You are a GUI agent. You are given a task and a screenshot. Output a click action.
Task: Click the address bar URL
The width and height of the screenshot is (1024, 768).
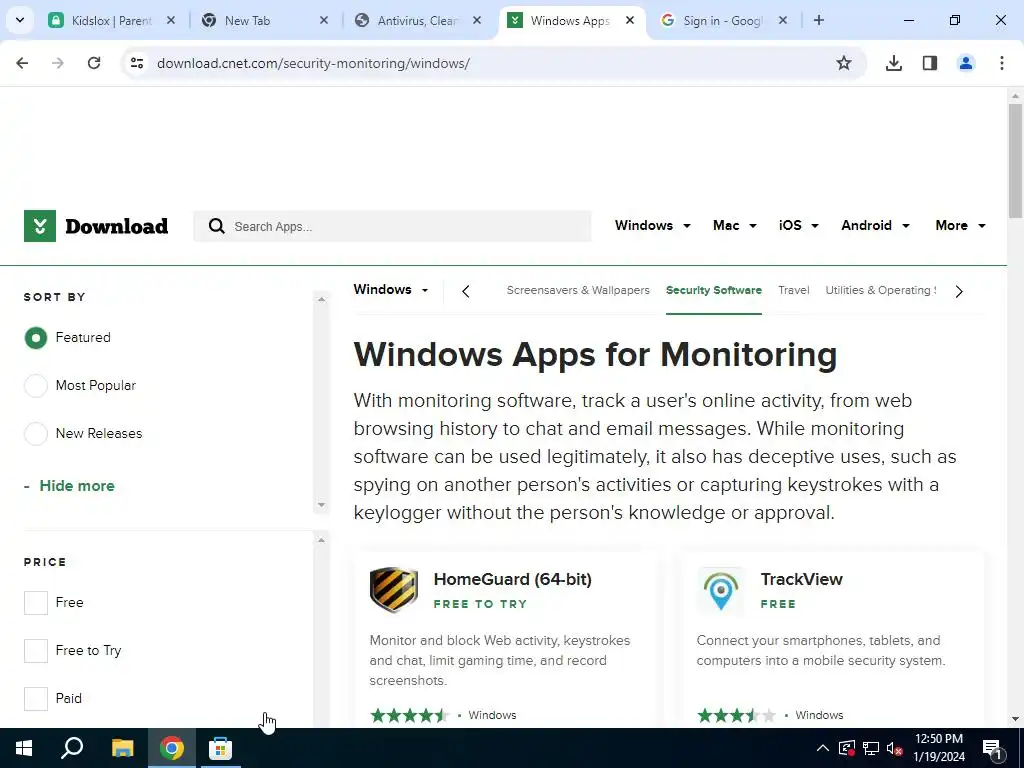(313, 63)
